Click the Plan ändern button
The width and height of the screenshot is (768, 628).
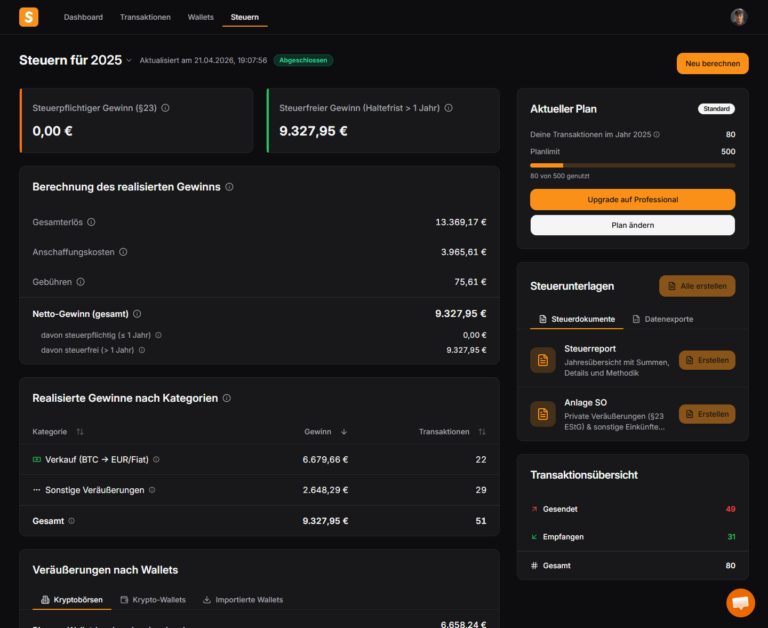(x=633, y=225)
